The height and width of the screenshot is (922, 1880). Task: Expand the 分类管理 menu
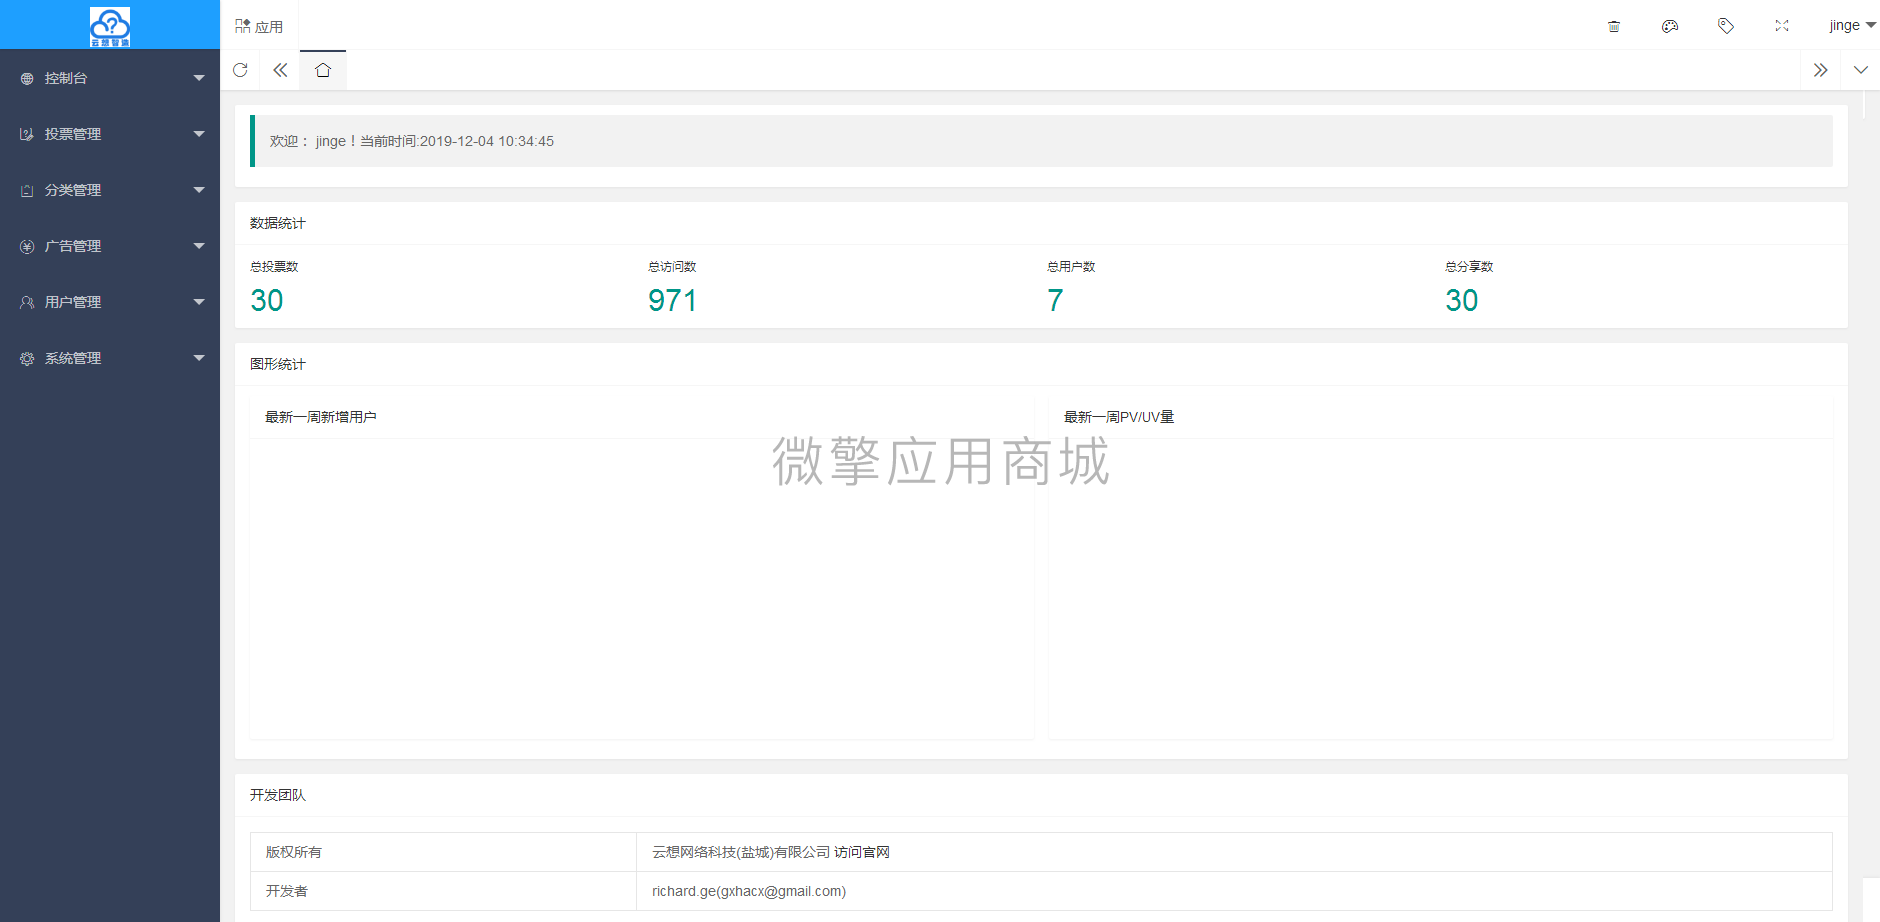click(110, 190)
